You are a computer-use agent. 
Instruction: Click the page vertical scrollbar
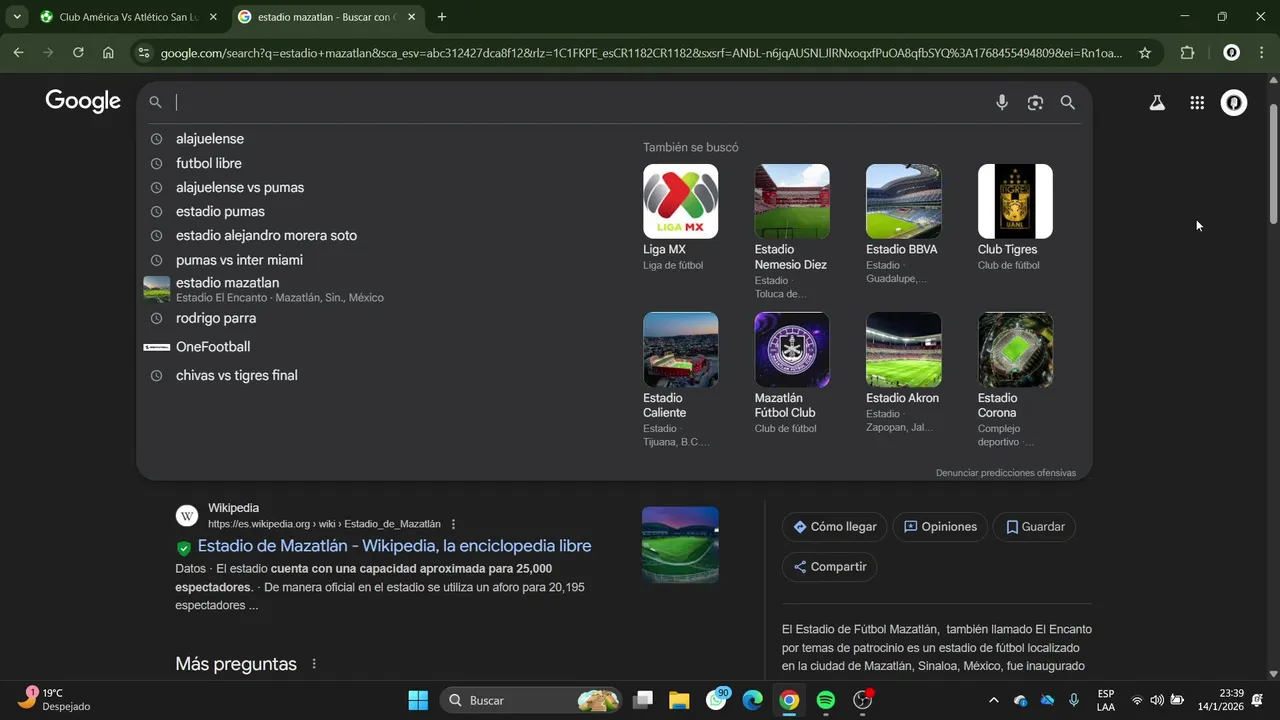coord(1273,163)
